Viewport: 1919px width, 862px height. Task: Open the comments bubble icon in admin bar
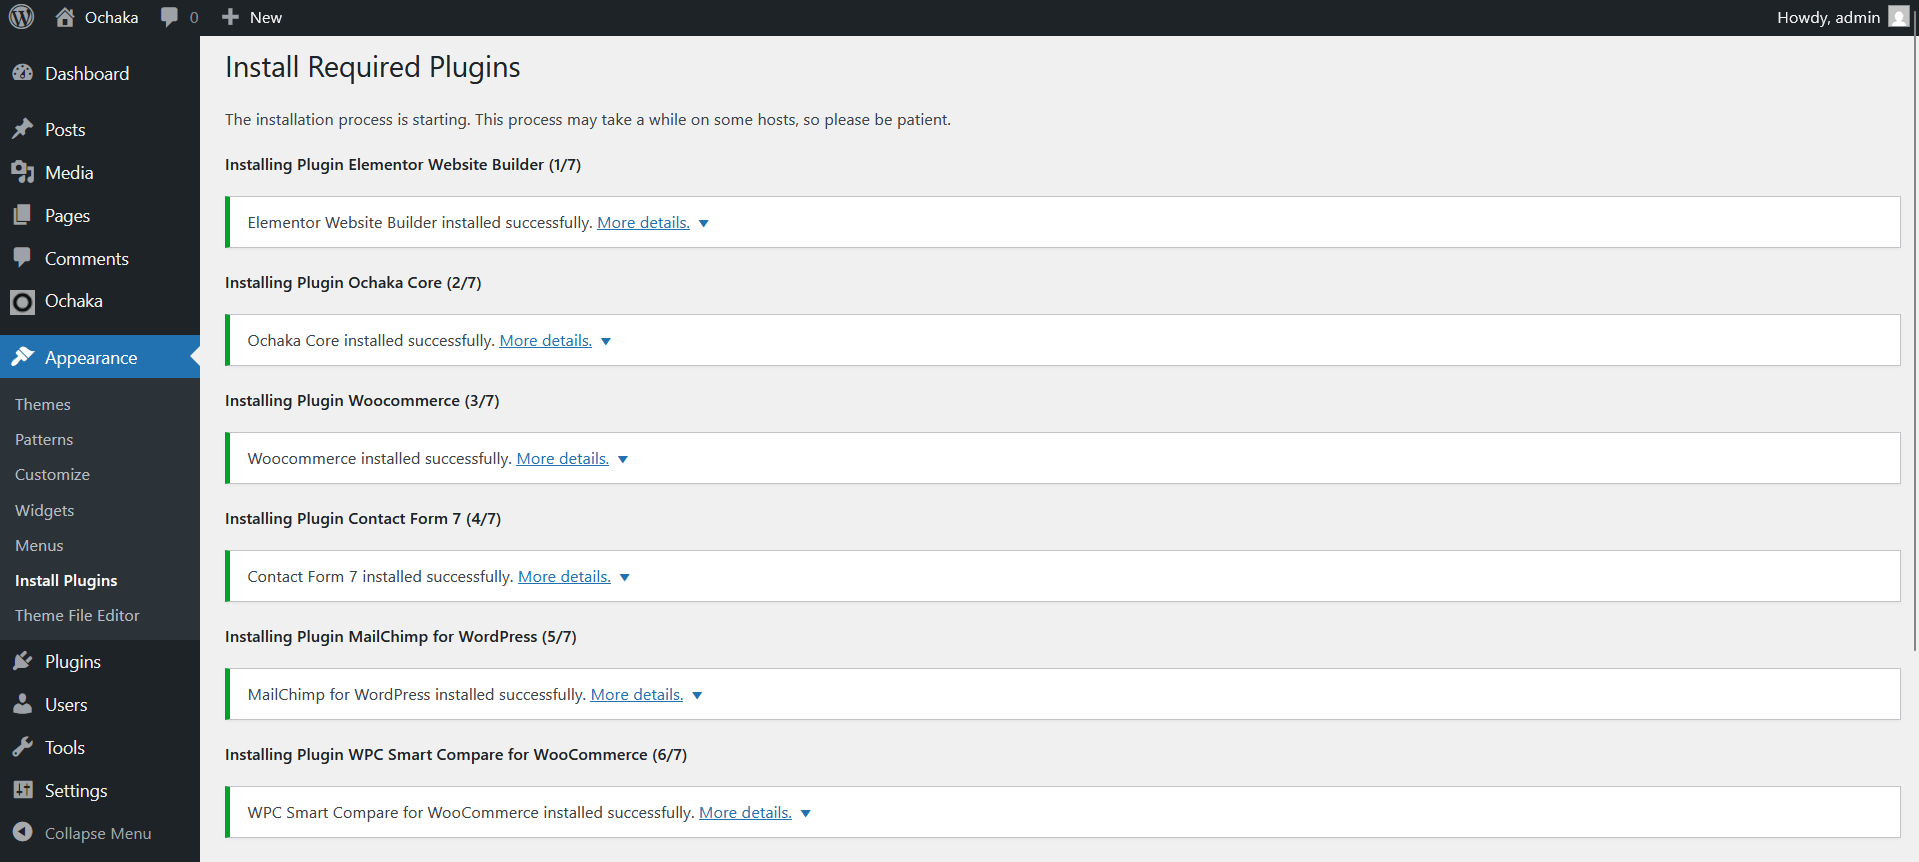[x=169, y=17]
